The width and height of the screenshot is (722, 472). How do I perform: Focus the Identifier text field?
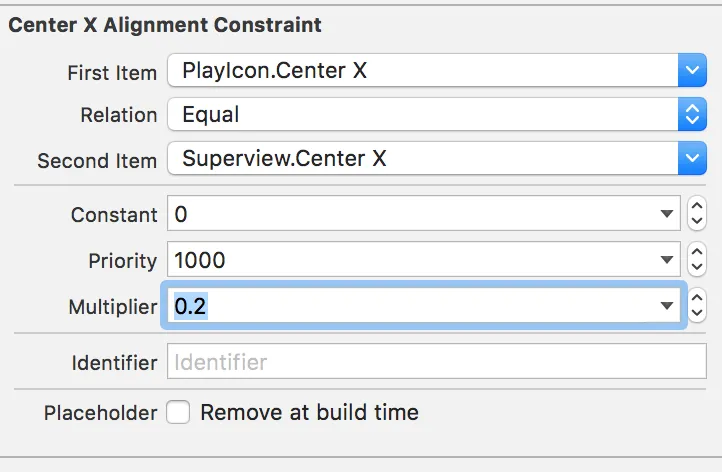[x=437, y=362]
